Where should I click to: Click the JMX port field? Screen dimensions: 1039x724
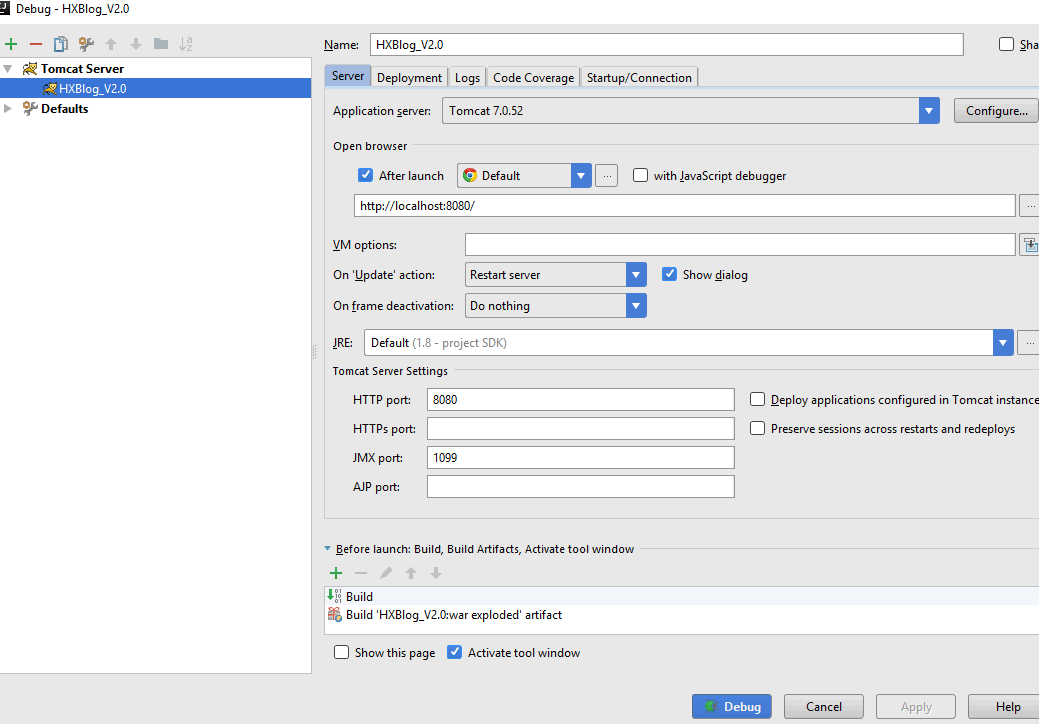(x=580, y=458)
